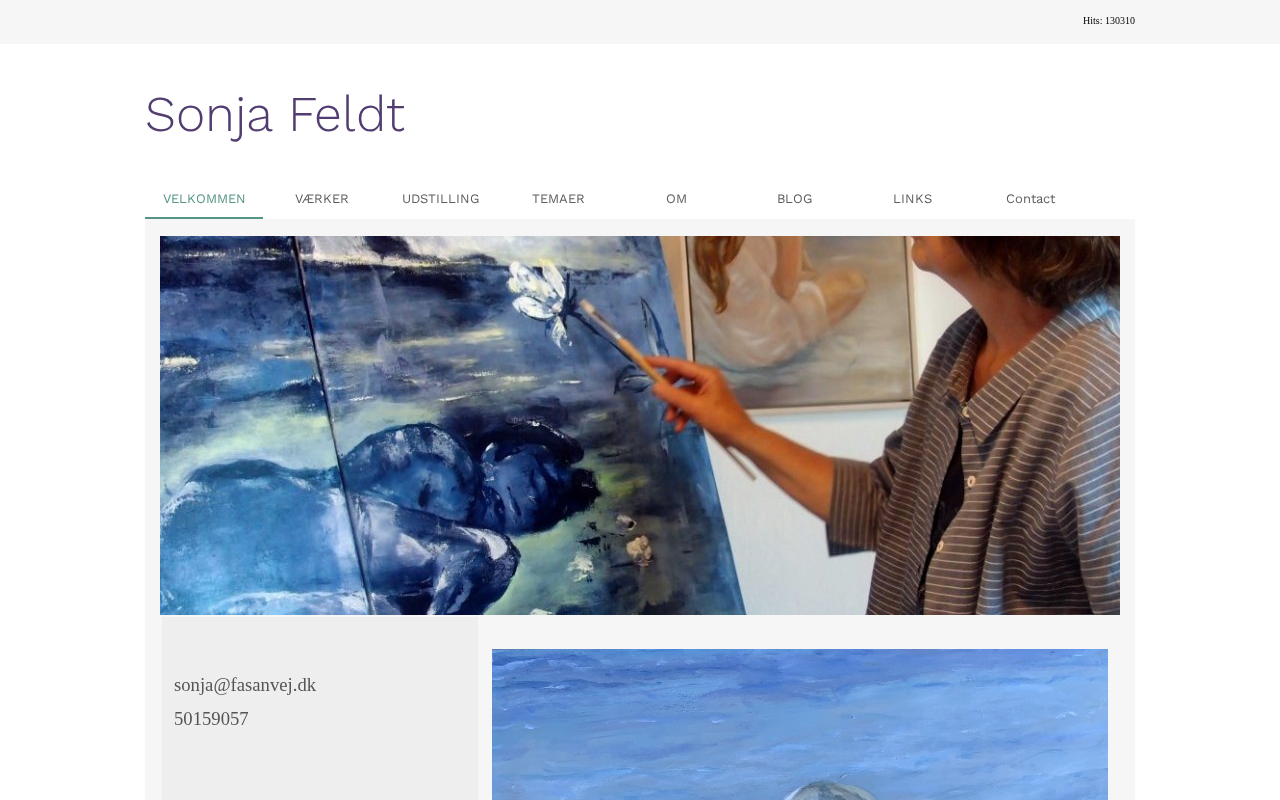Viewport: 1280px width, 800px height.
Task: Click the LINKS menu item
Action: click(x=912, y=199)
